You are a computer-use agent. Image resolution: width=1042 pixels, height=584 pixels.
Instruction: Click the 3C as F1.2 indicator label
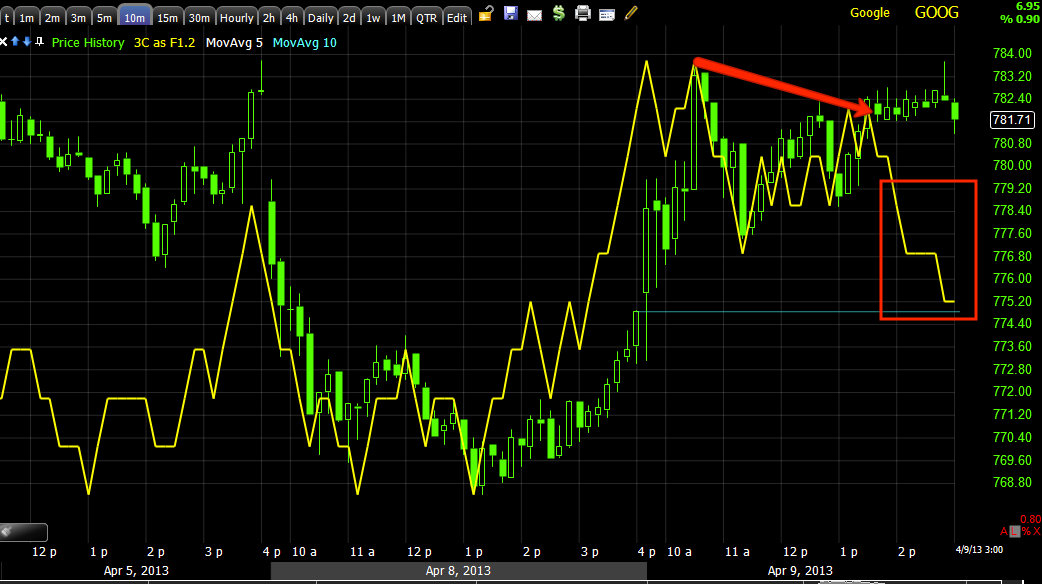point(165,43)
